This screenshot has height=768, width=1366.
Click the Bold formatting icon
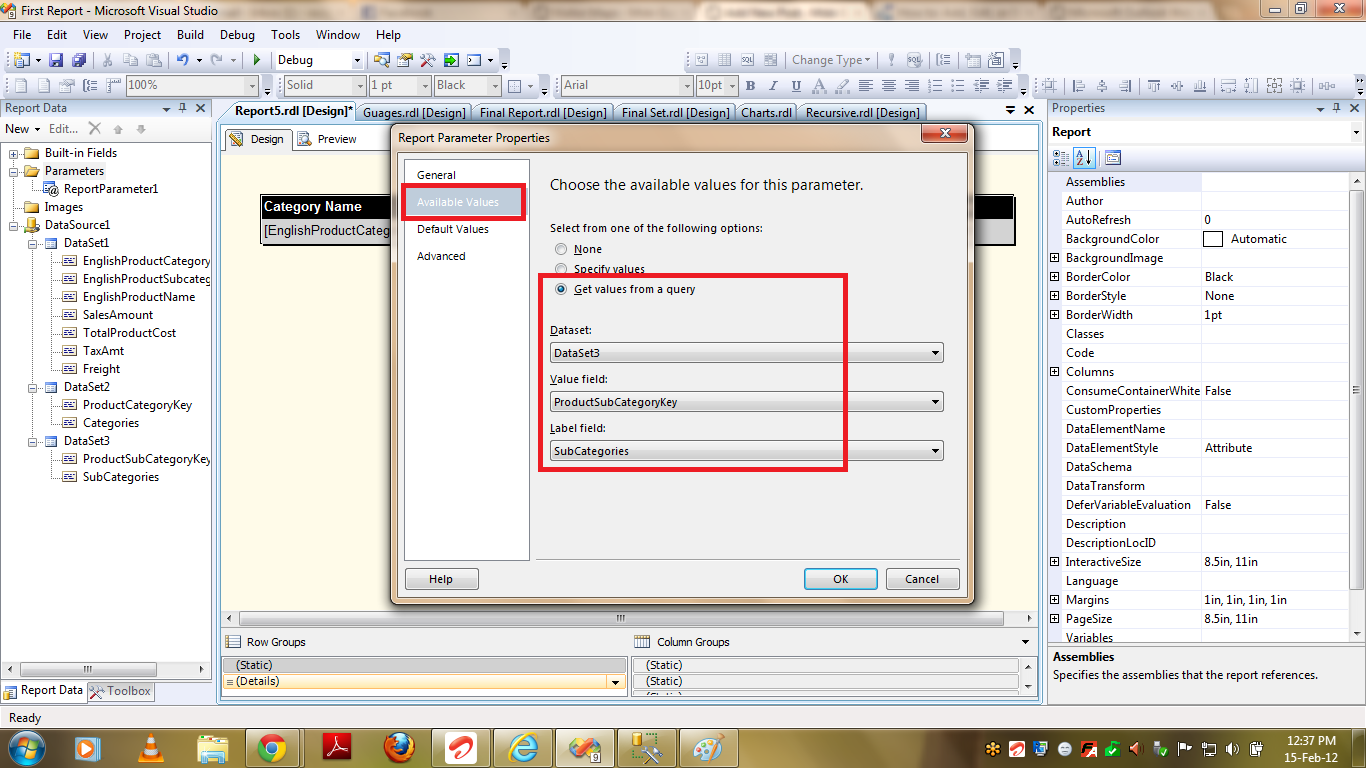point(750,86)
